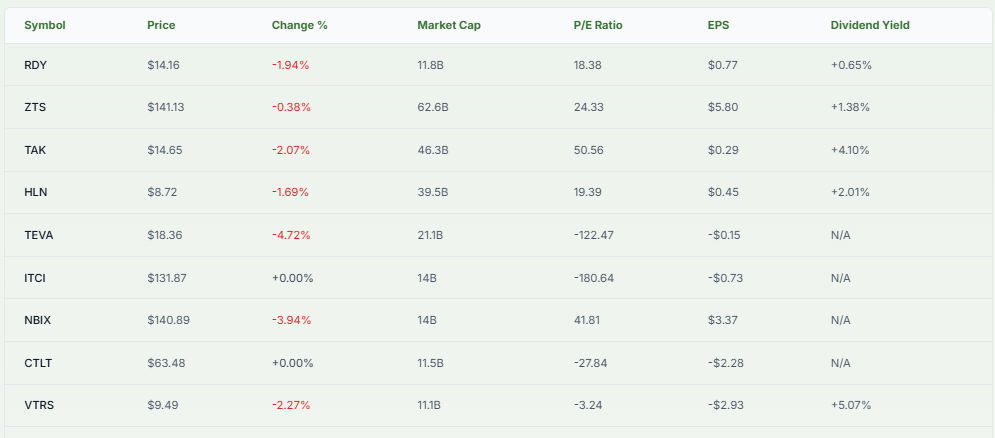Select the TEVA stock symbol
The width and height of the screenshot is (995, 438).
[x=39, y=235]
